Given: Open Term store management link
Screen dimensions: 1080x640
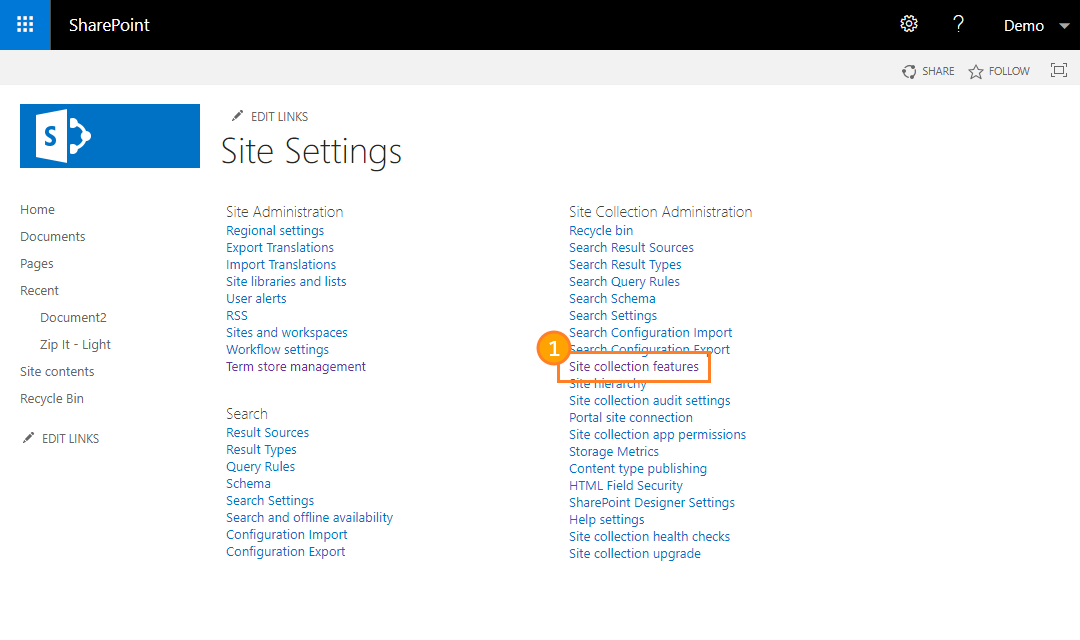Looking at the screenshot, I should click(296, 367).
